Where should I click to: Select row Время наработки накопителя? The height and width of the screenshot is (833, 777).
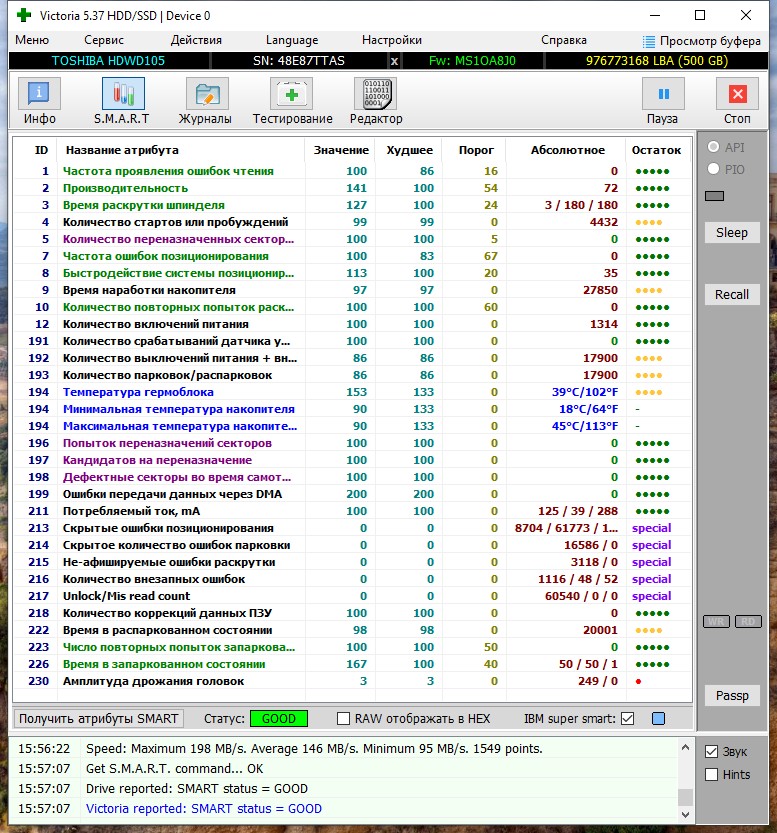(353, 290)
